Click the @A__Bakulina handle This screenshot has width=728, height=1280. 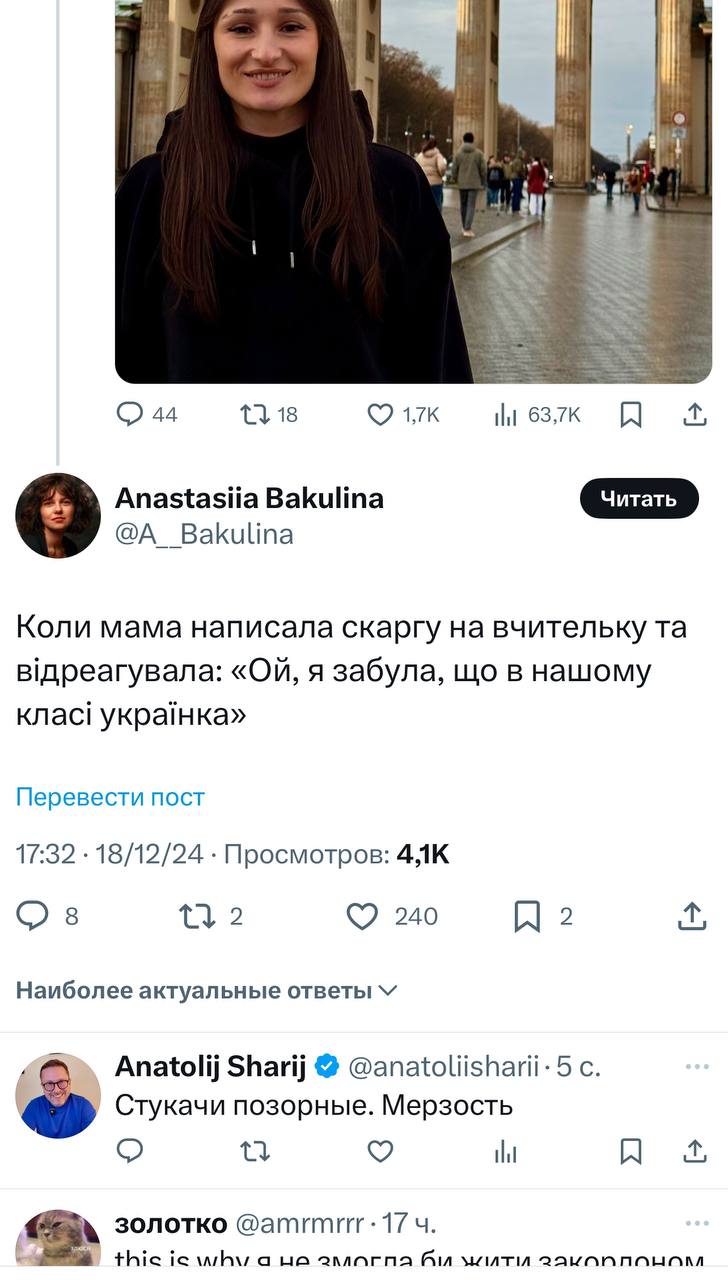click(204, 535)
